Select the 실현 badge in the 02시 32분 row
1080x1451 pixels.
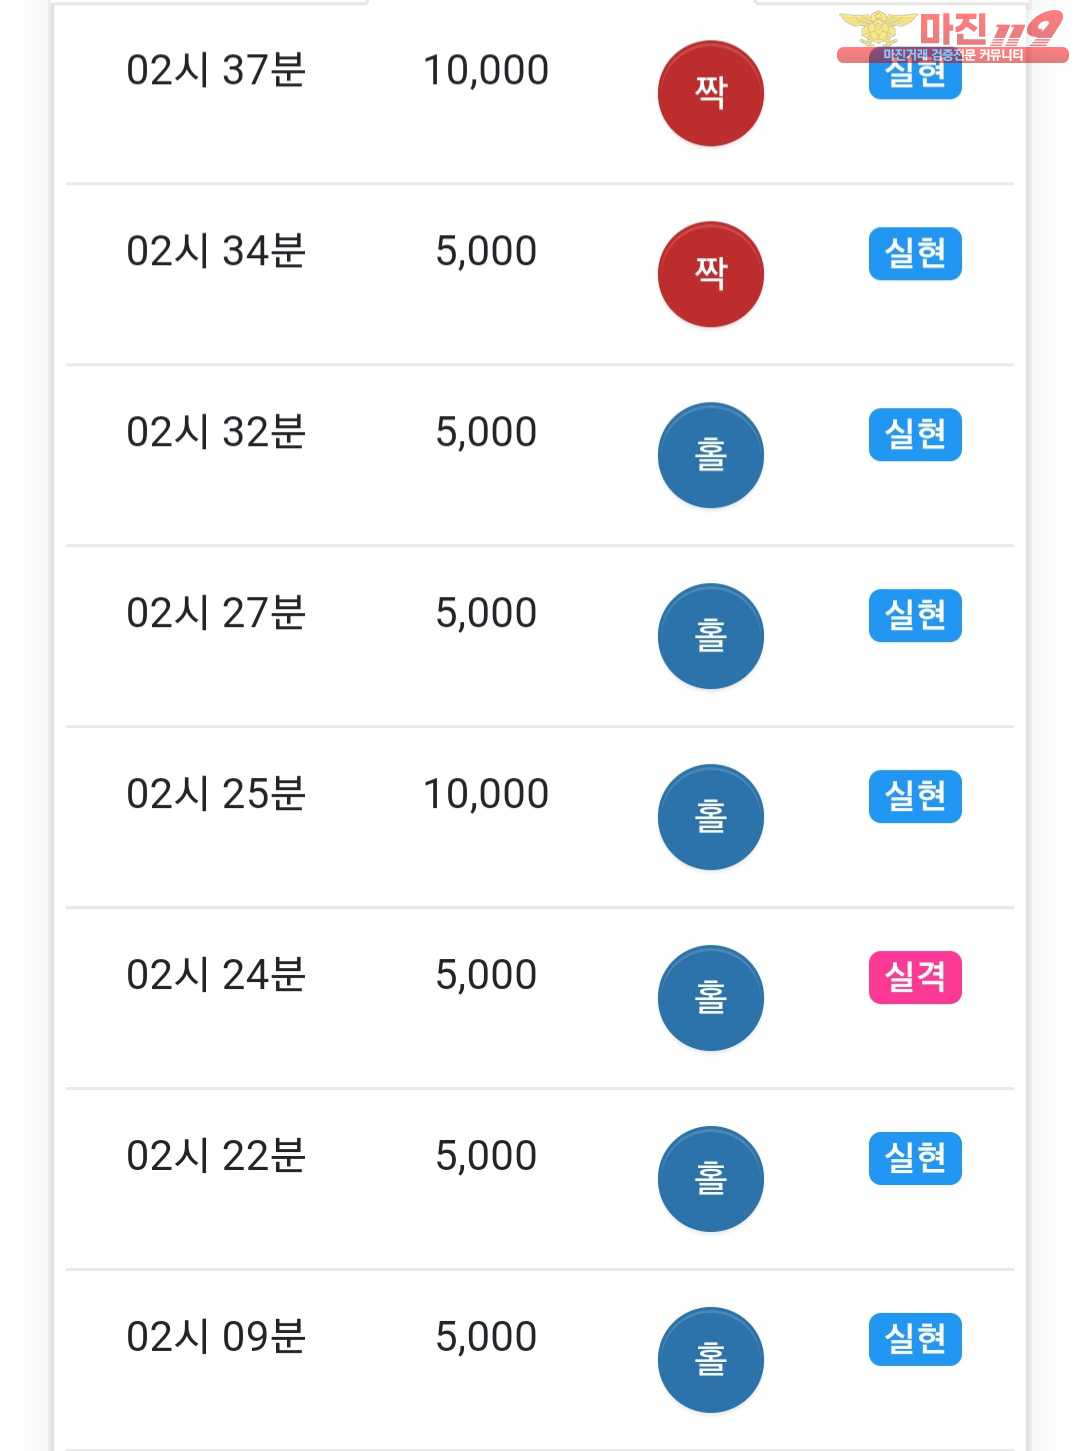click(915, 435)
